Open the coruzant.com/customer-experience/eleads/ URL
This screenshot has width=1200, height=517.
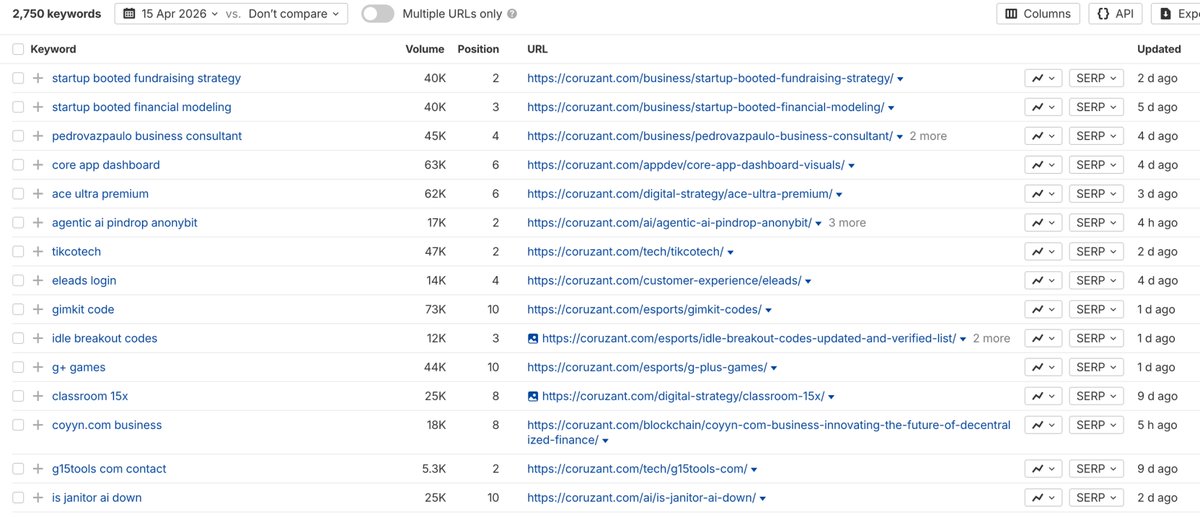[664, 281]
